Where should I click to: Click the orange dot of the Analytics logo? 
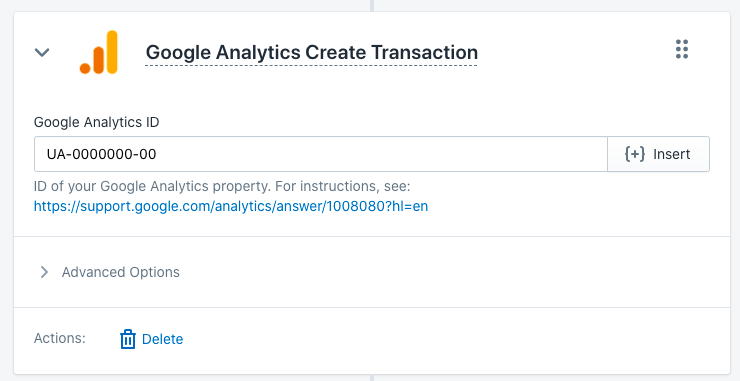pyautogui.click(x=85, y=68)
